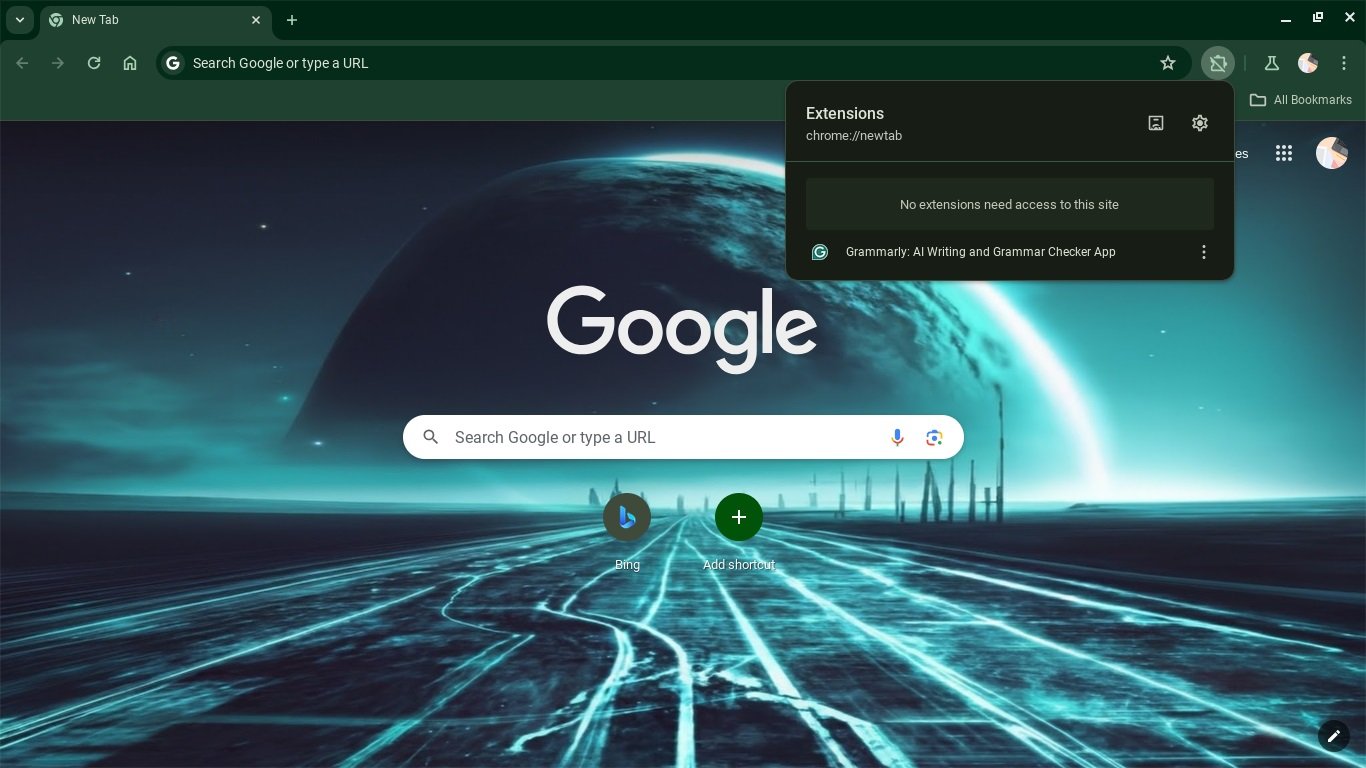Open the Google apps grid
1366x768 pixels.
(1284, 153)
